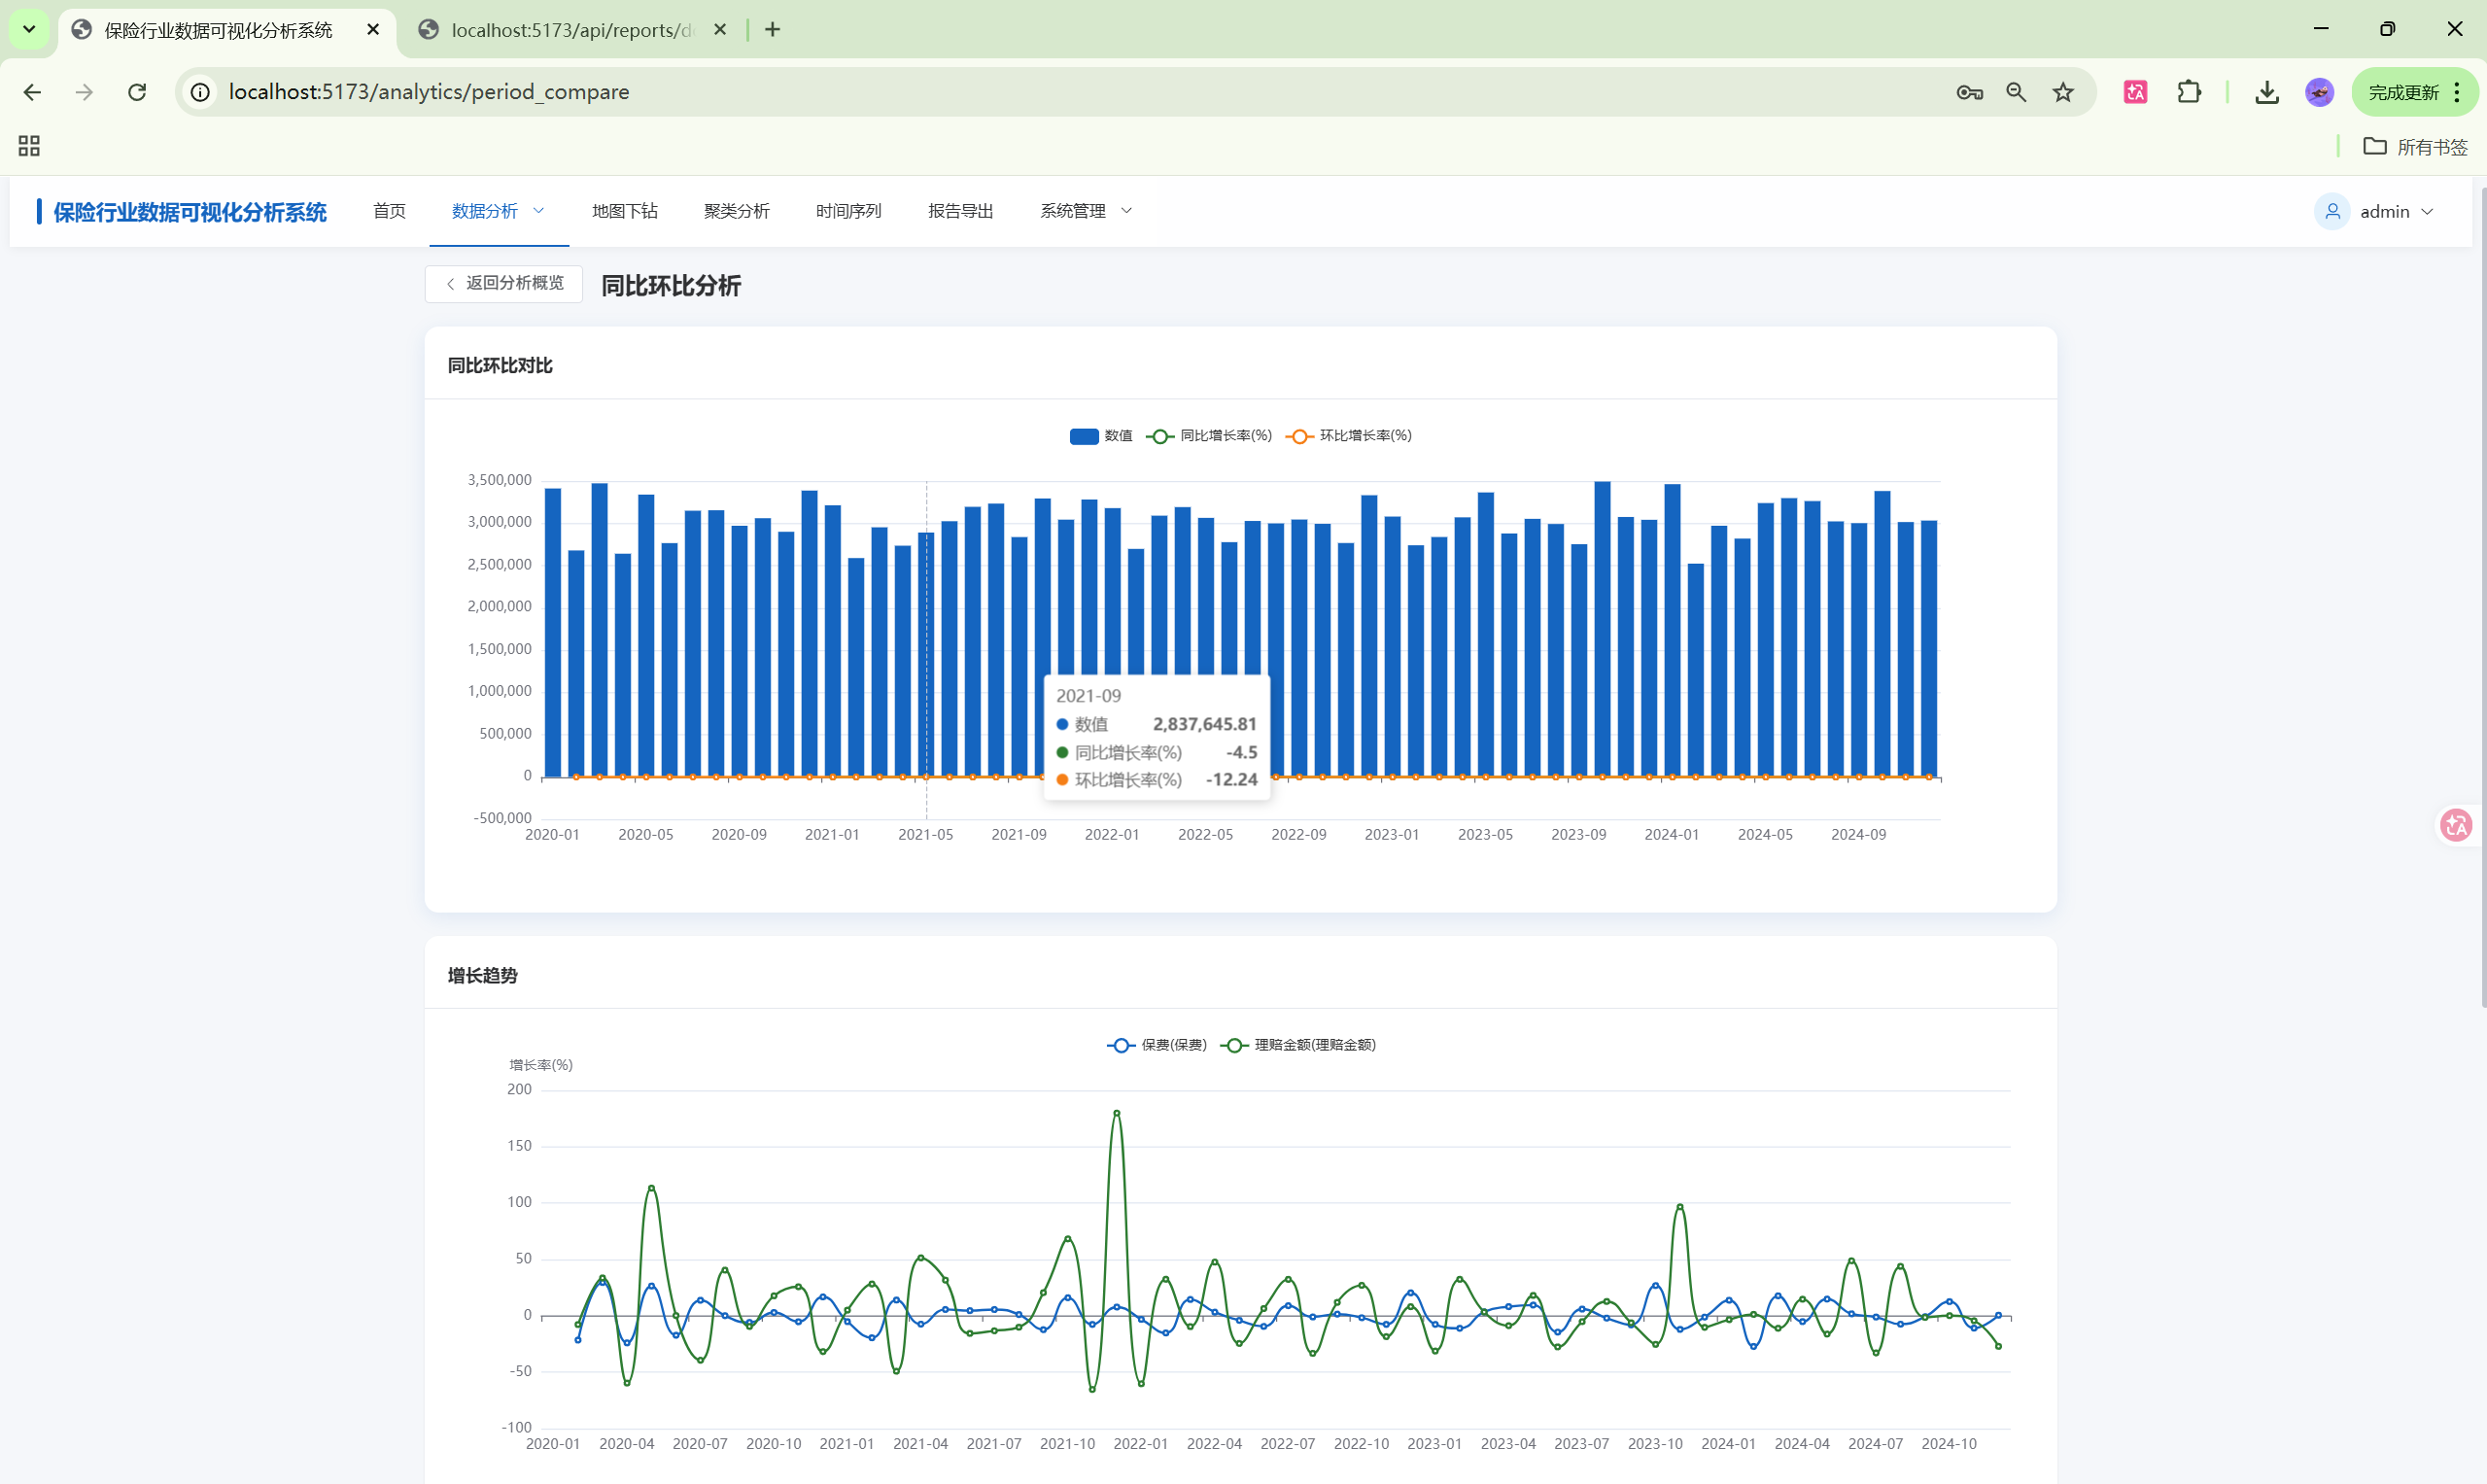The image size is (2487, 1484).
Task: Toggle the 数值 legend series in bar chart
Action: tap(1100, 436)
